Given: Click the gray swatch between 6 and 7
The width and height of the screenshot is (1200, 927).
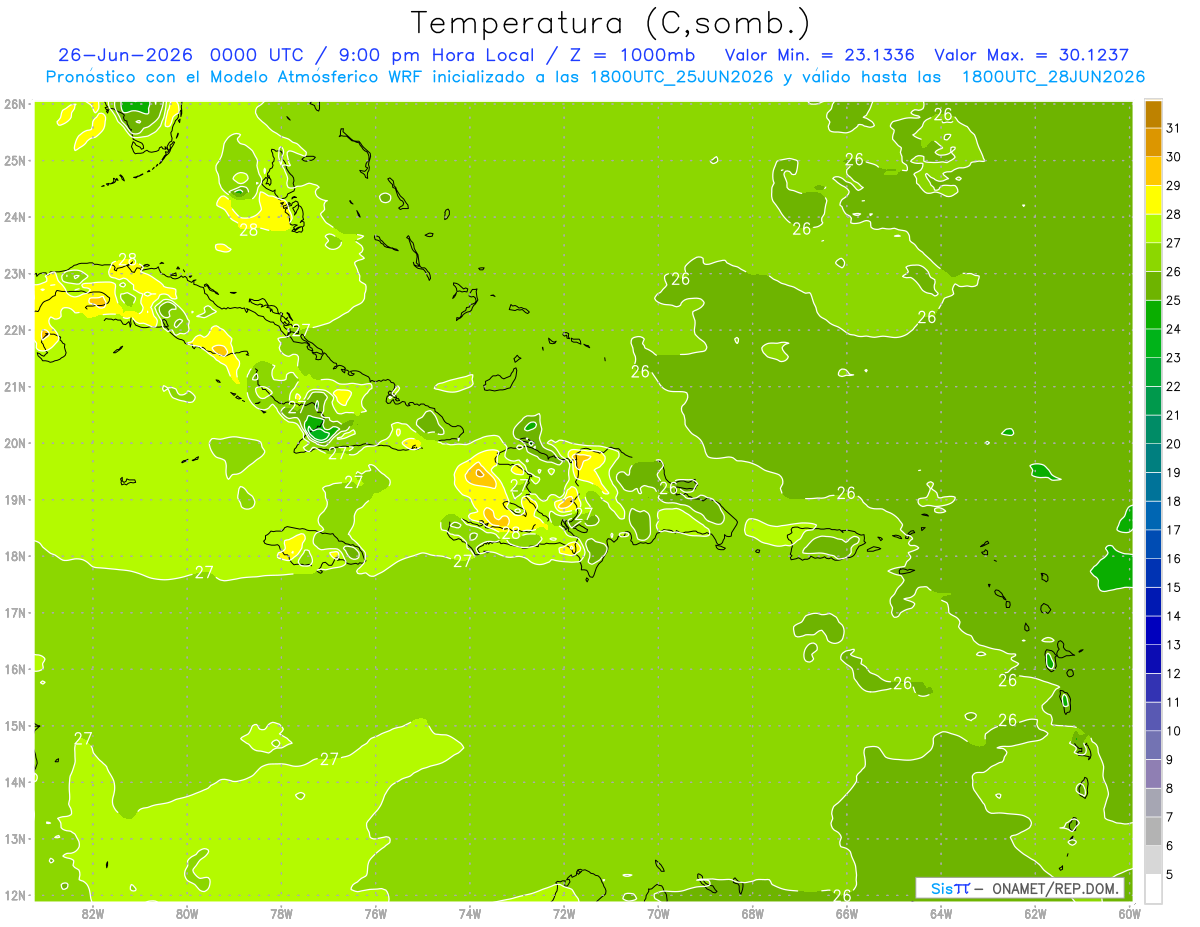Looking at the screenshot, I should point(1153,831).
